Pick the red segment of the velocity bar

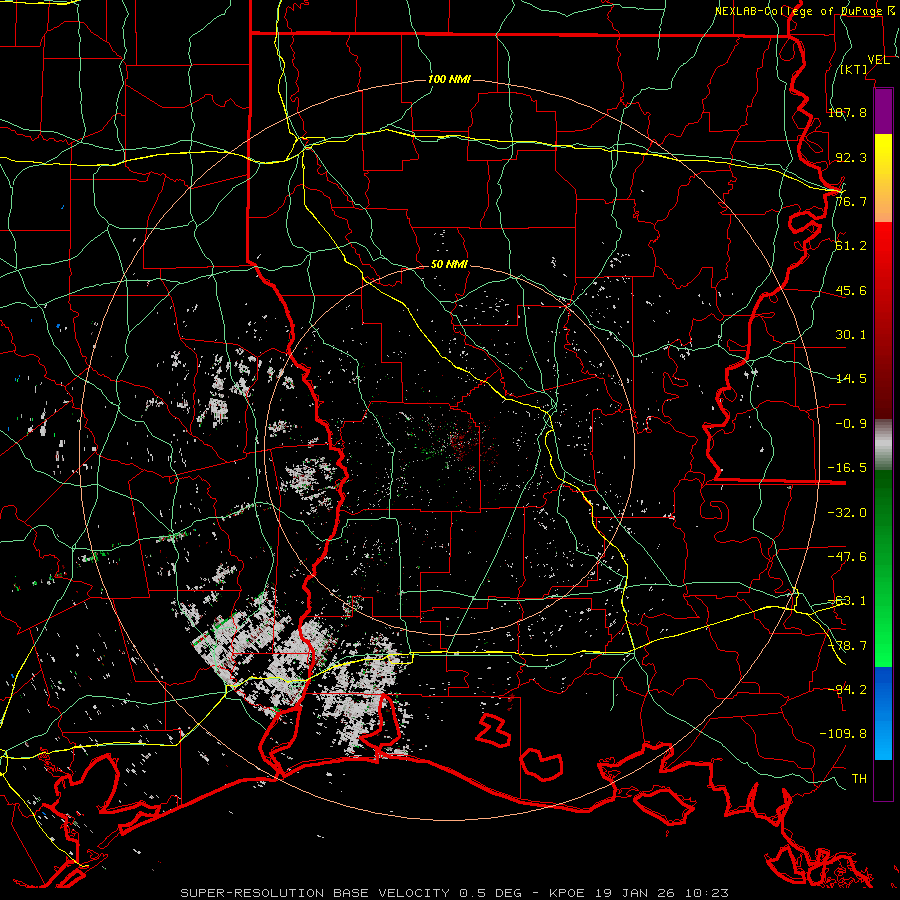coord(883,320)
